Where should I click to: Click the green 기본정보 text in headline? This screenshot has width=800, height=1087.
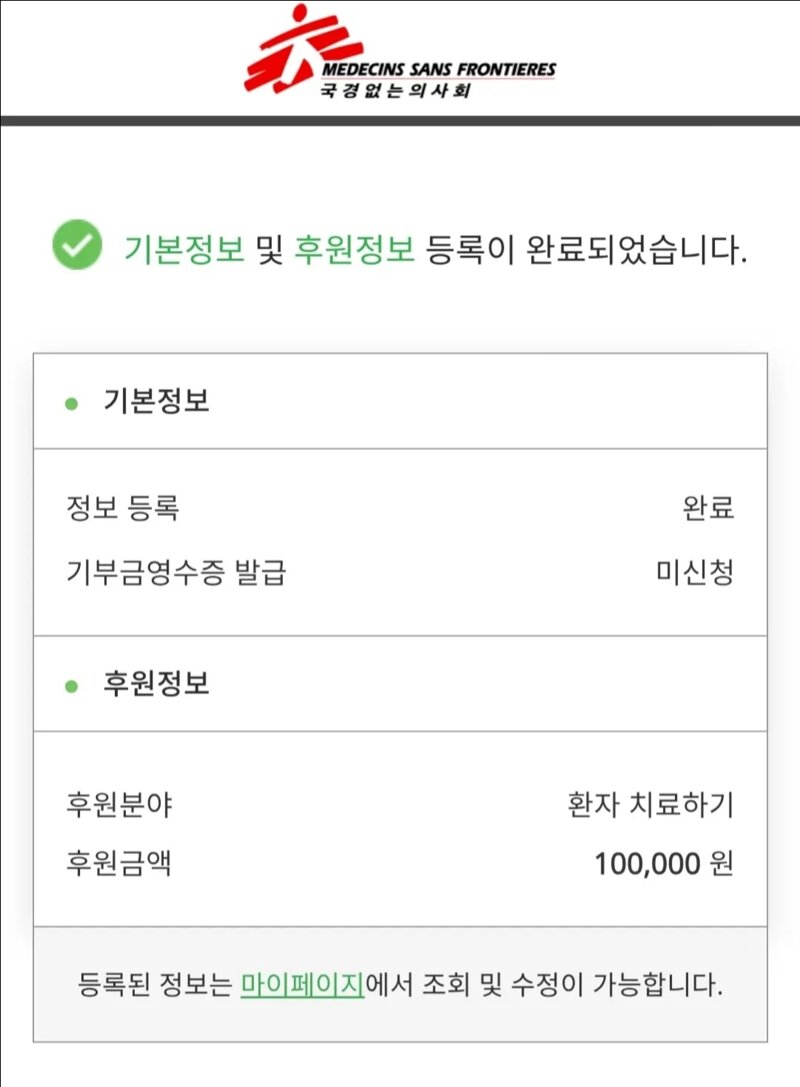pos(184,249)
